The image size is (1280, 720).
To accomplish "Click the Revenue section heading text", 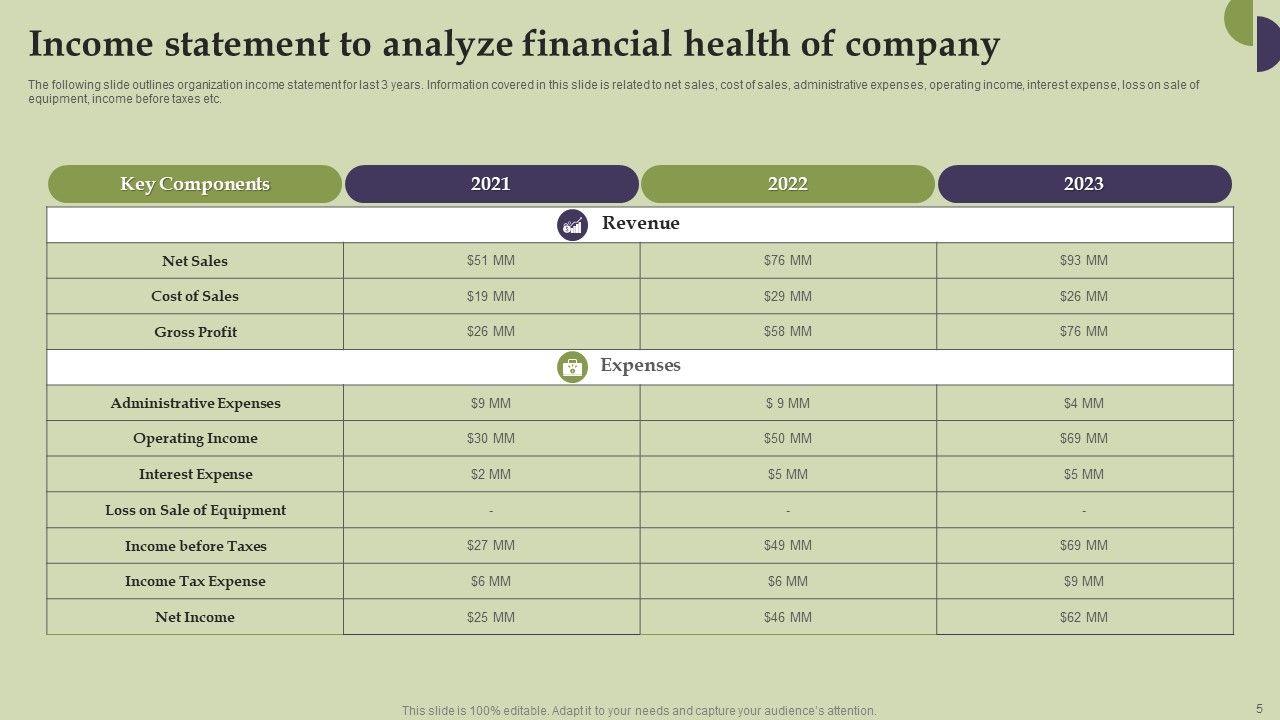I will (x=641, y=223).
